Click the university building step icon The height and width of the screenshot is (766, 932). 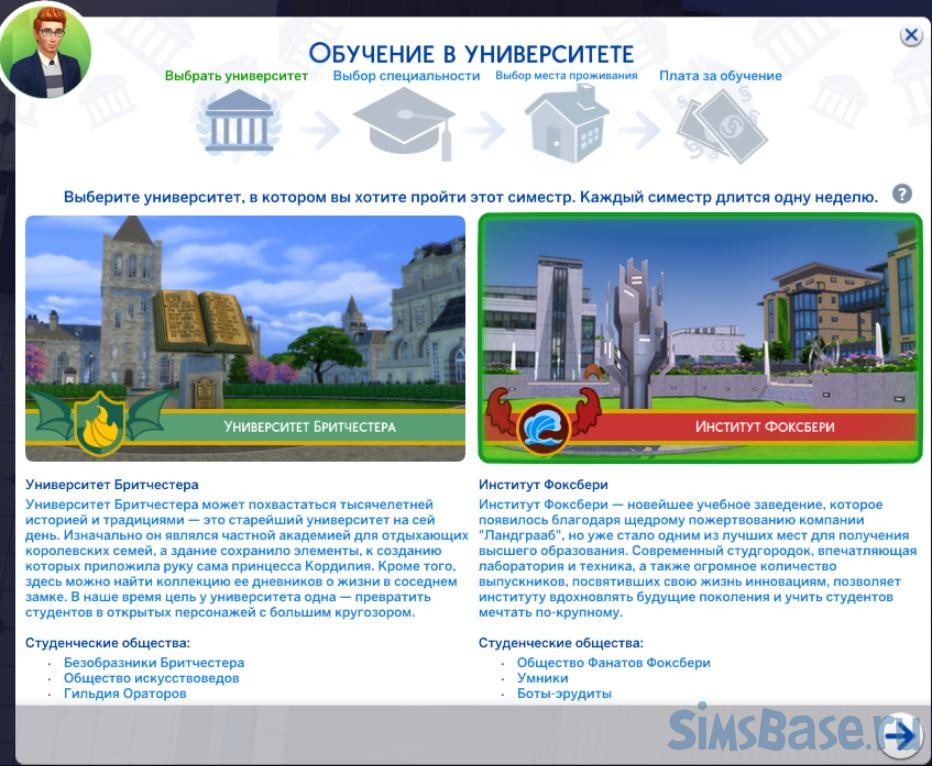click(237, 122)
